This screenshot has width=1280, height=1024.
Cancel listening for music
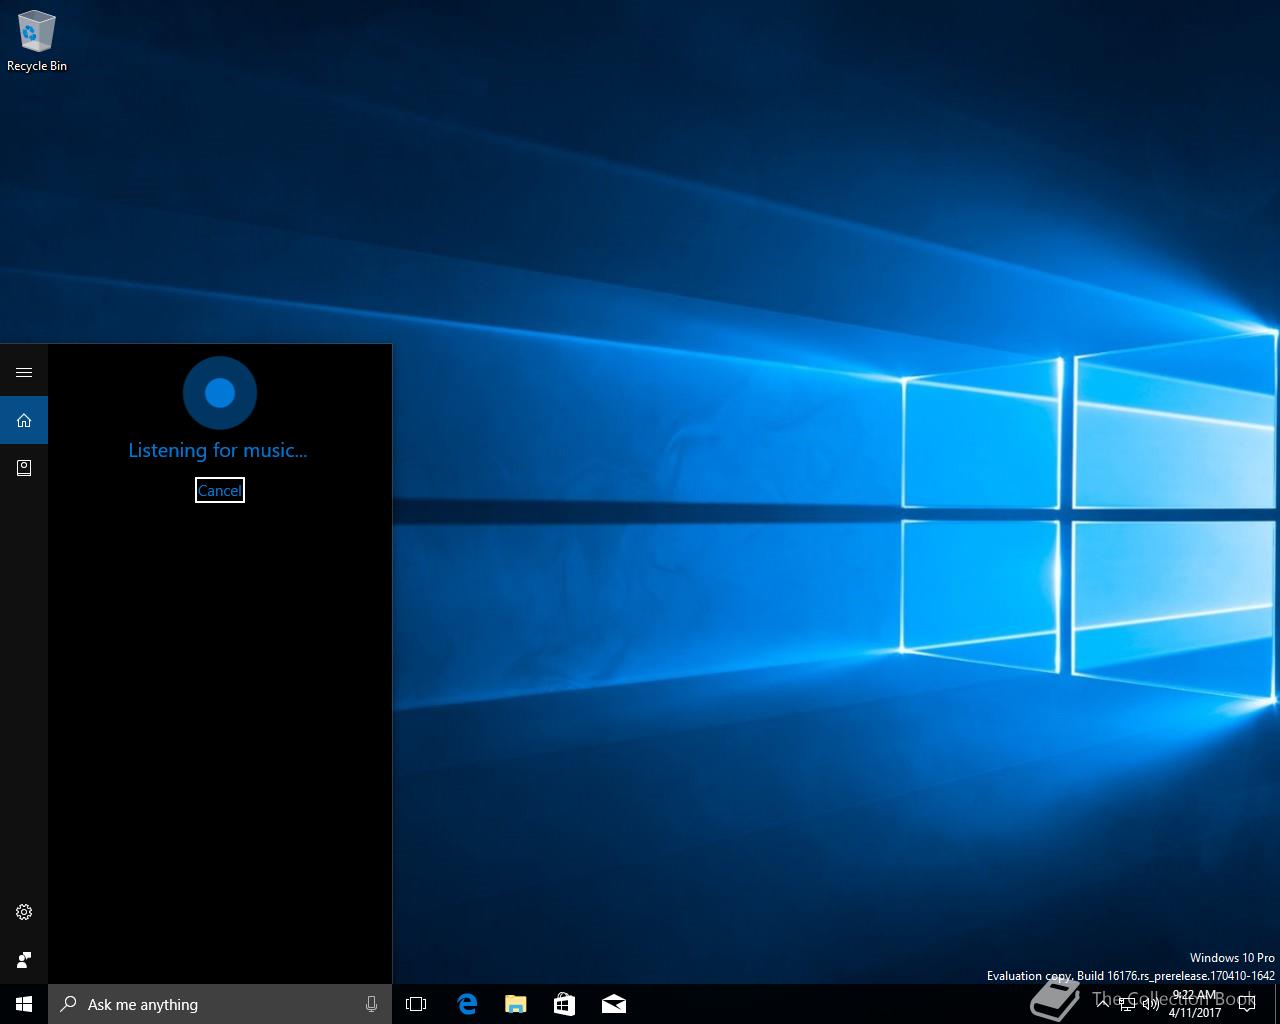click(x=220, y=490)
